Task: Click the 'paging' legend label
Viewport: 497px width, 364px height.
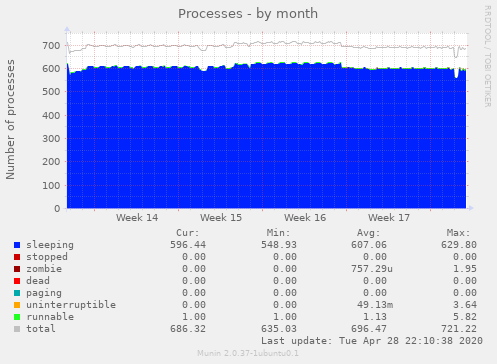Action: point(44,293)
